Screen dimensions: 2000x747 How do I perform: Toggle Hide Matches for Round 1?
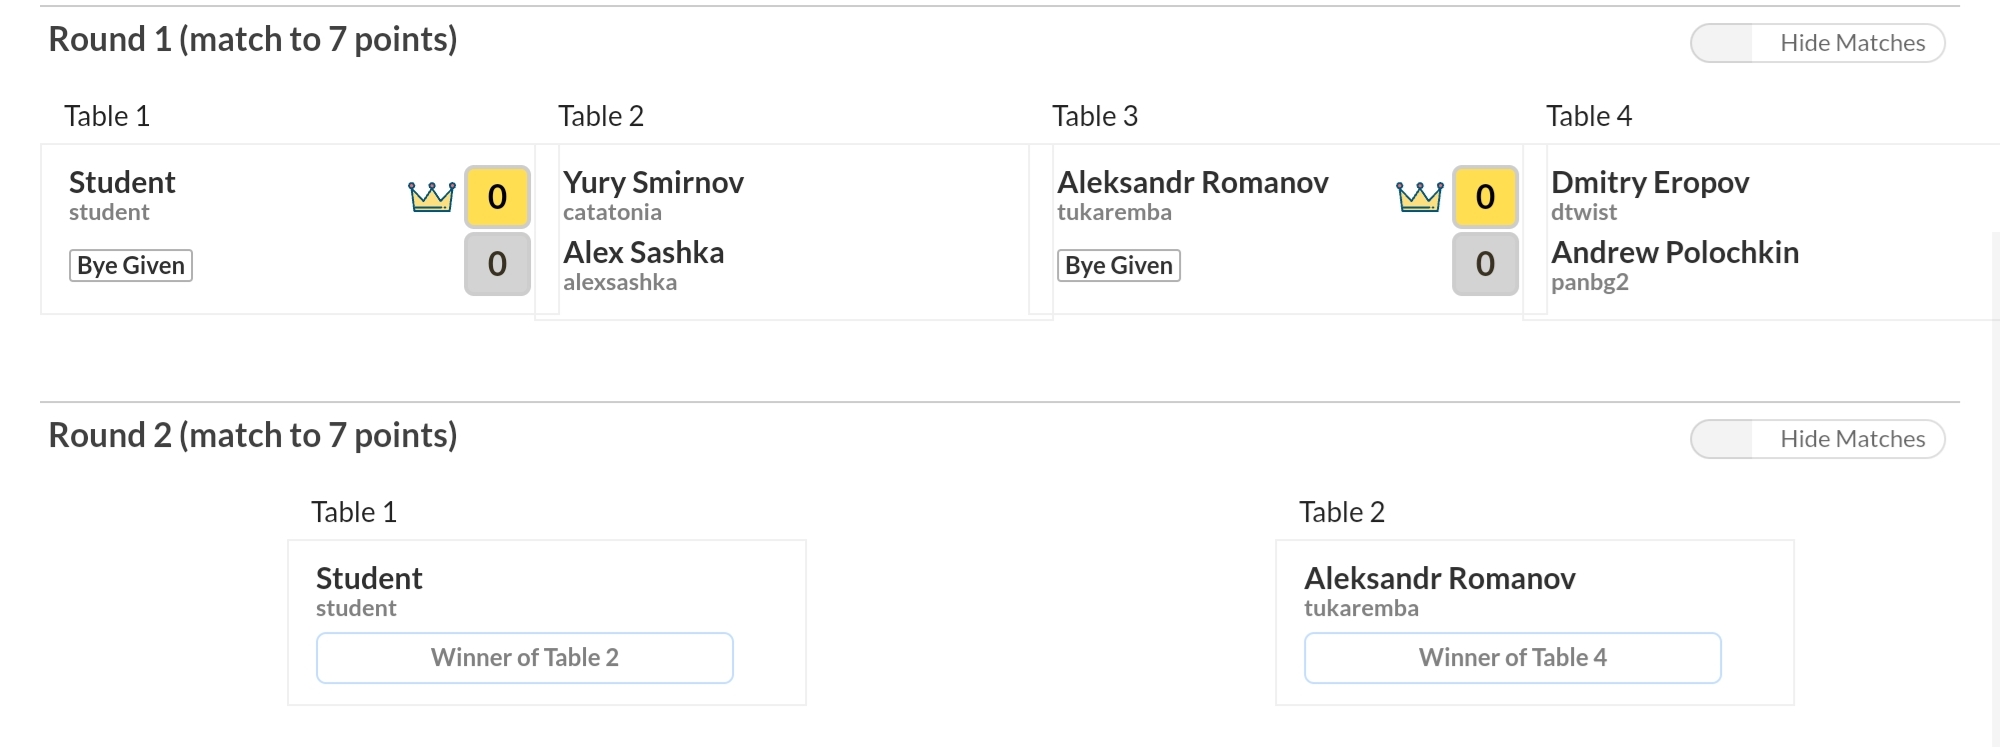point(1817,43)
